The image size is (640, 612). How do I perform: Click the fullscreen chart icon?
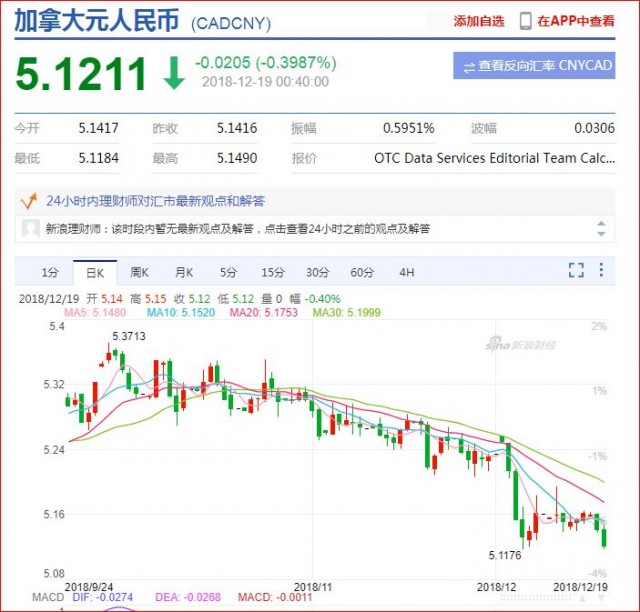coord(576,270)
